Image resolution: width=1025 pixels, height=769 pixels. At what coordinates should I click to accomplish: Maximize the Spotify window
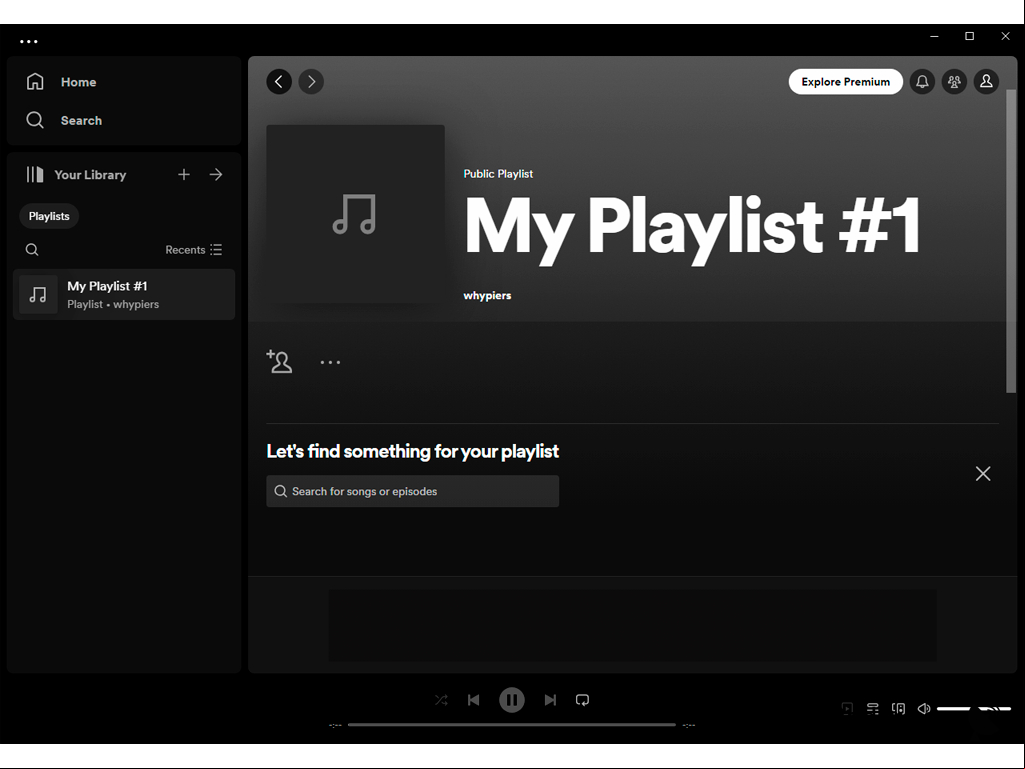click(x=970, y=37)
